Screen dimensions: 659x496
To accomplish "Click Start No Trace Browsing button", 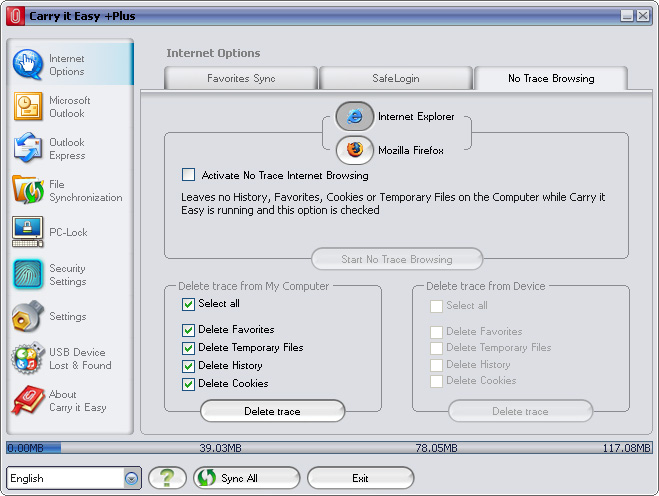I will click(397, 259).
